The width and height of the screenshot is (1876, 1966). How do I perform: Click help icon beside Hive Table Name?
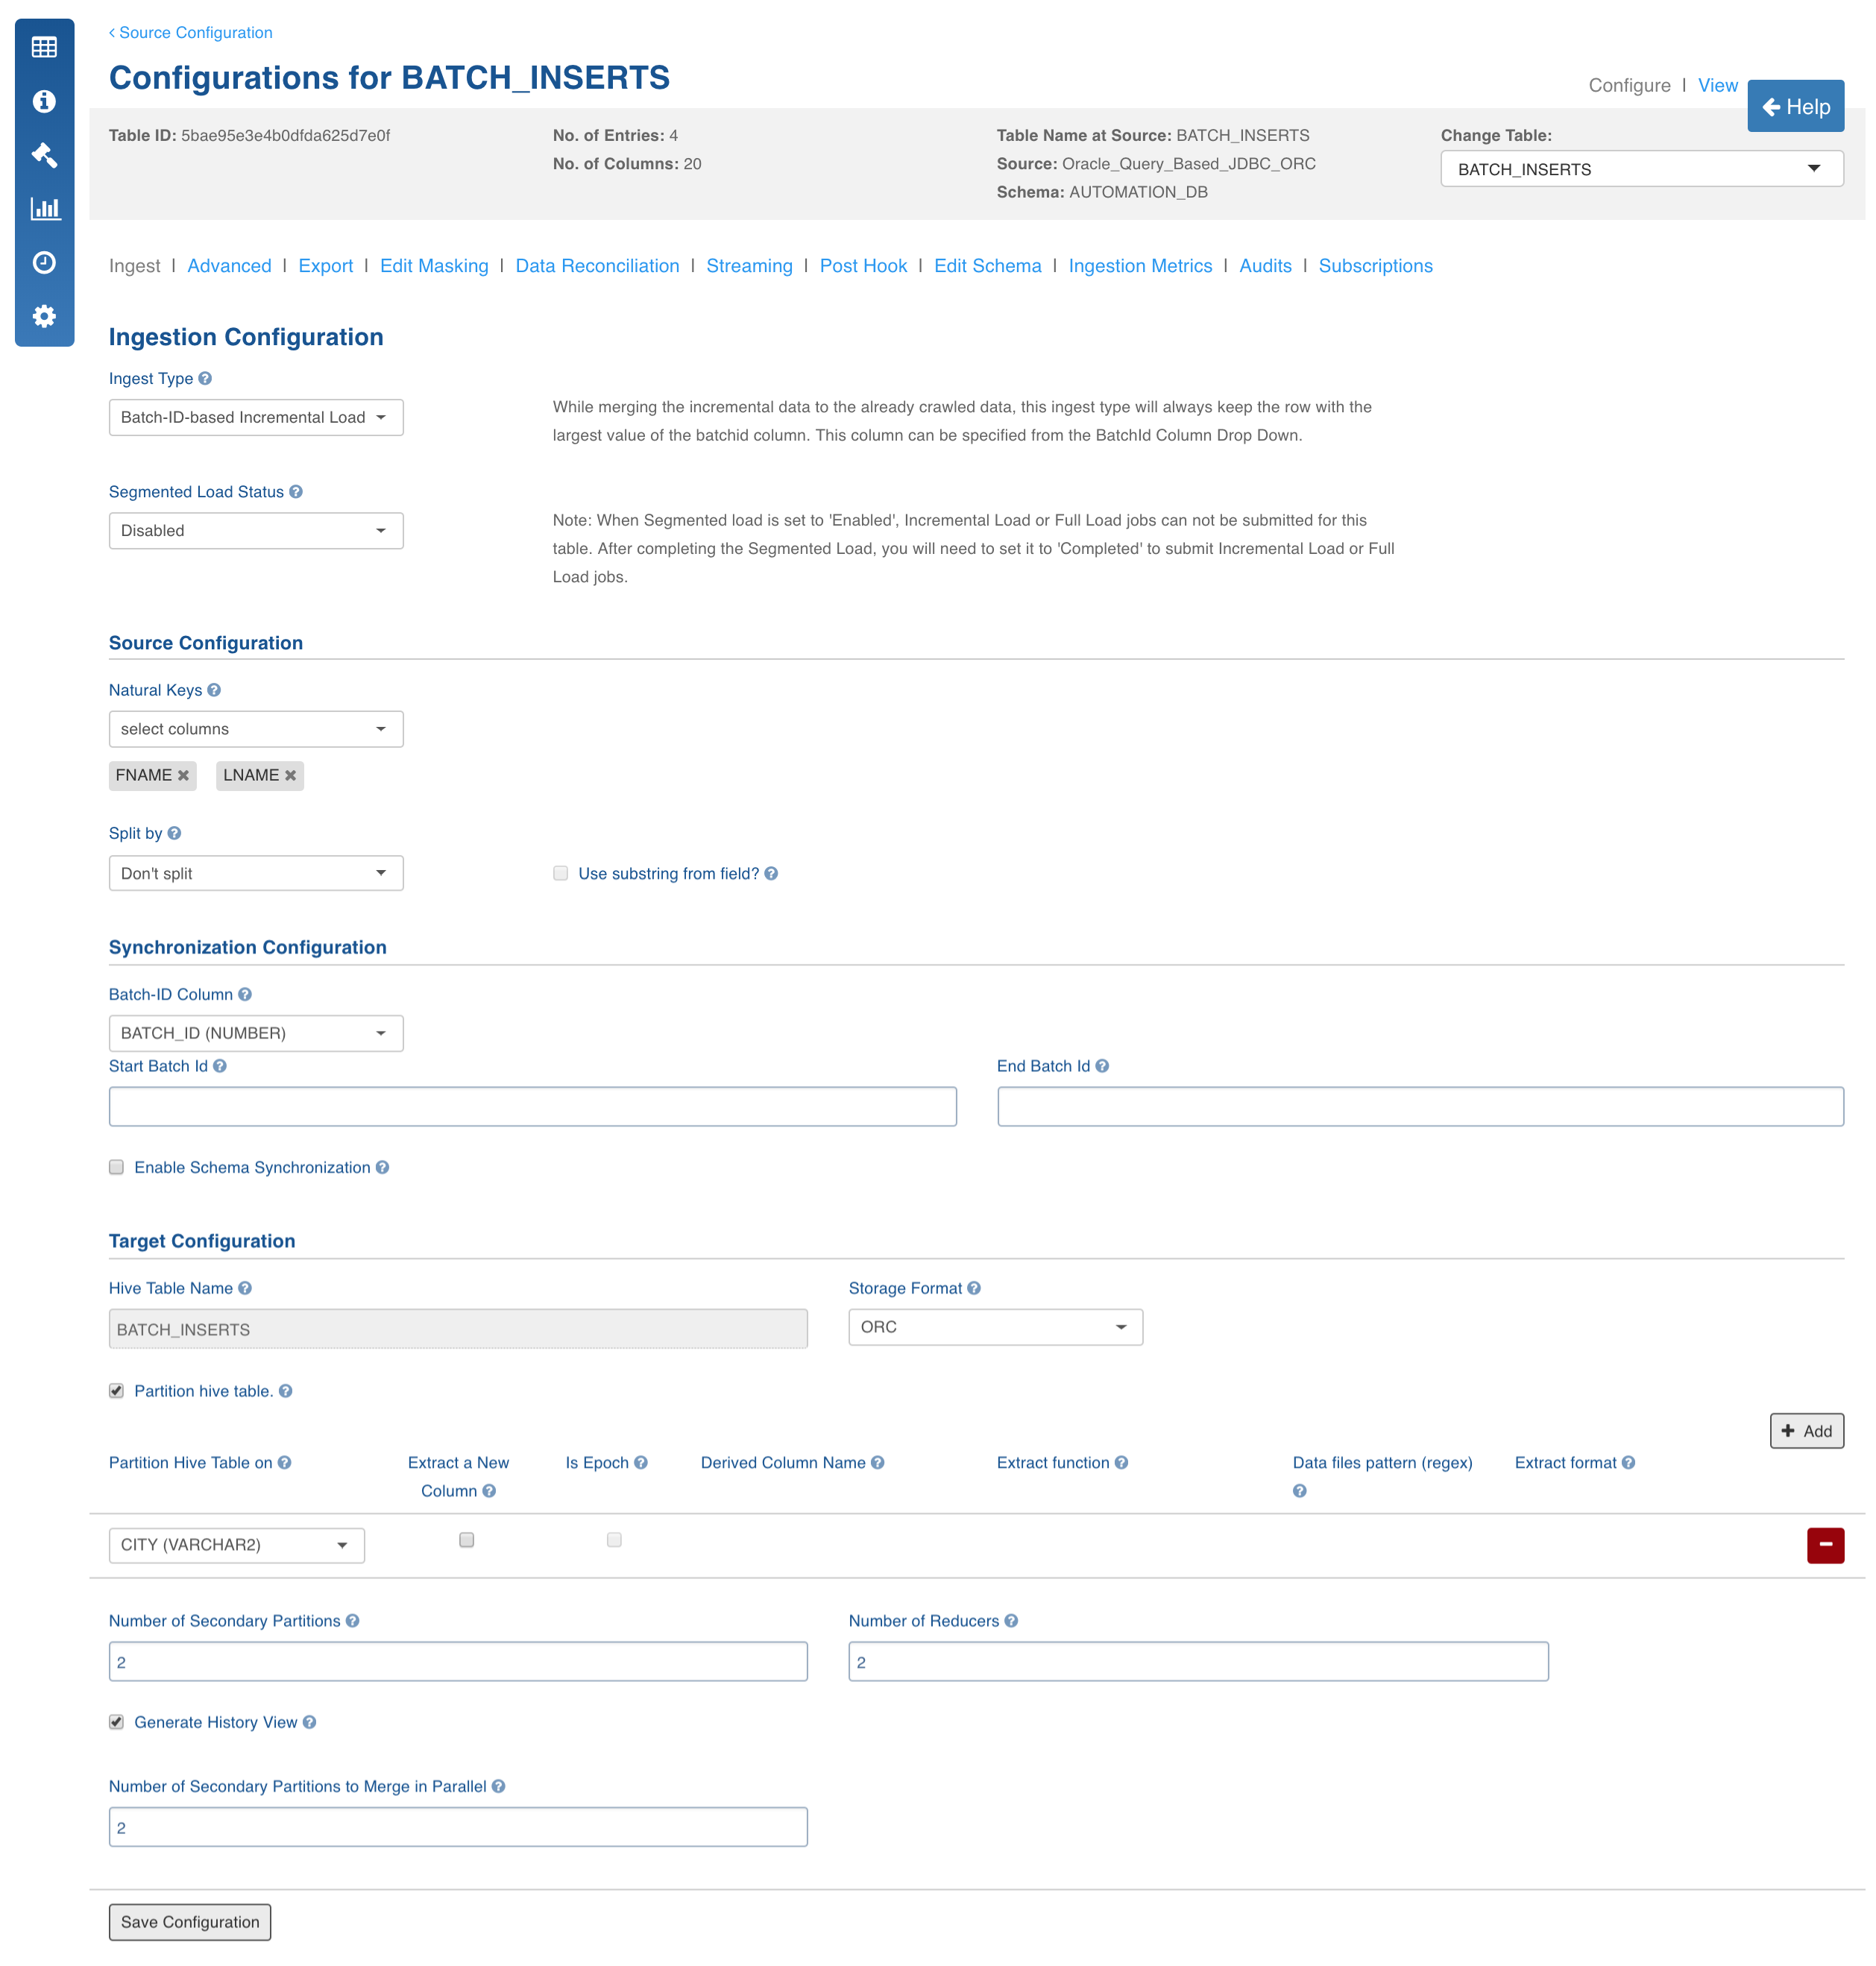[245, 1288]
